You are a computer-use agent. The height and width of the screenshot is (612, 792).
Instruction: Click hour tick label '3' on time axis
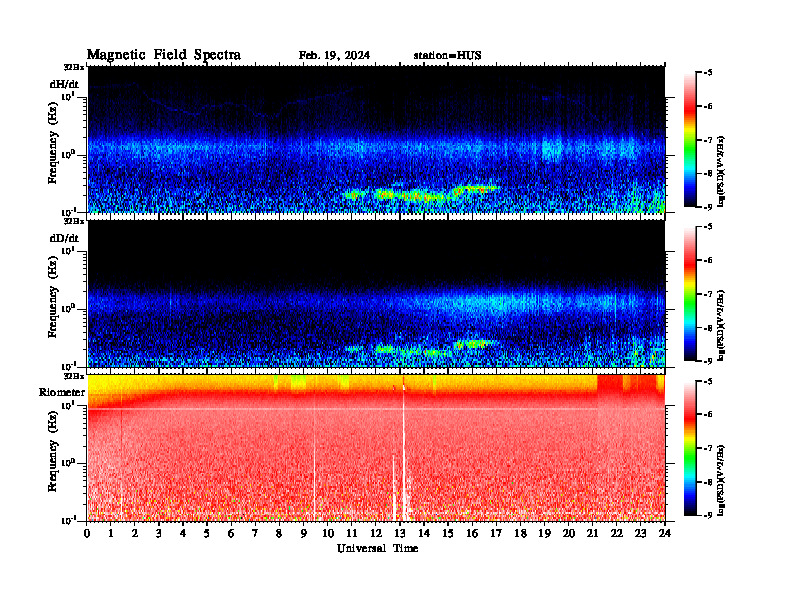tap(159, 533)
